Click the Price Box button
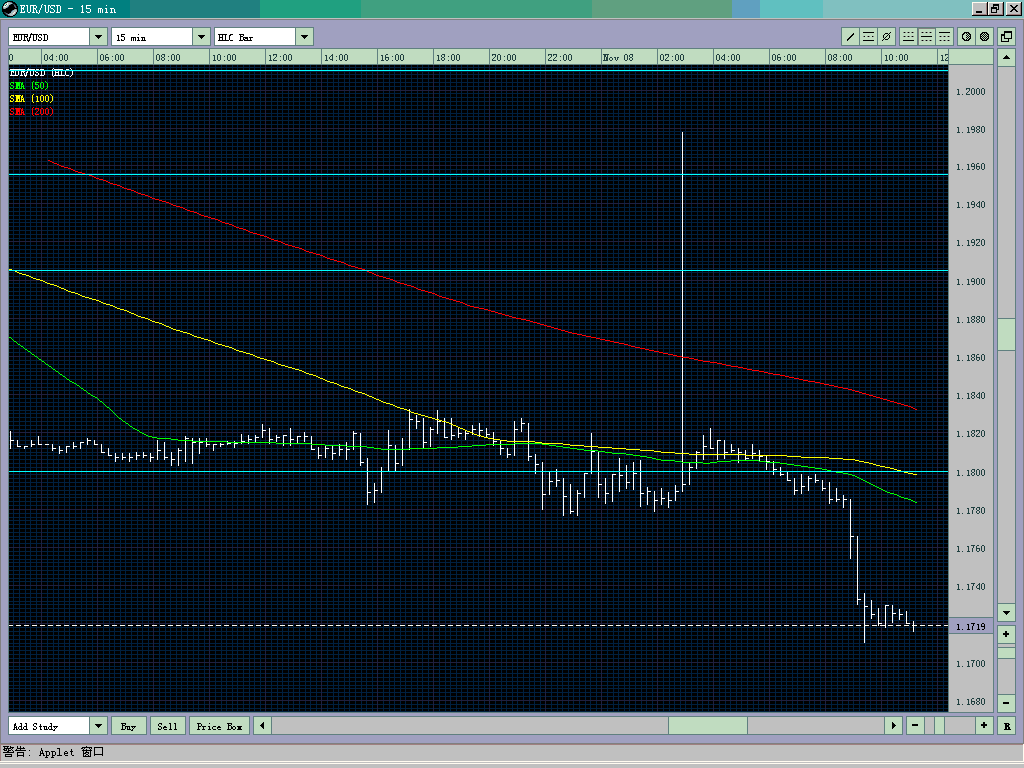The height and width of the screenshot is (768, 1024). coord(218,725)
